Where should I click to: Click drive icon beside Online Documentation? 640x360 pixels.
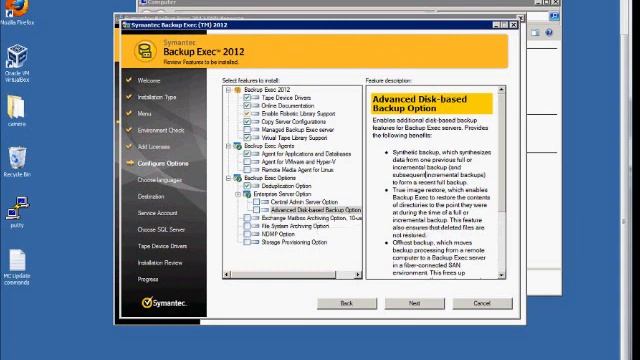[x=256, y=106]
